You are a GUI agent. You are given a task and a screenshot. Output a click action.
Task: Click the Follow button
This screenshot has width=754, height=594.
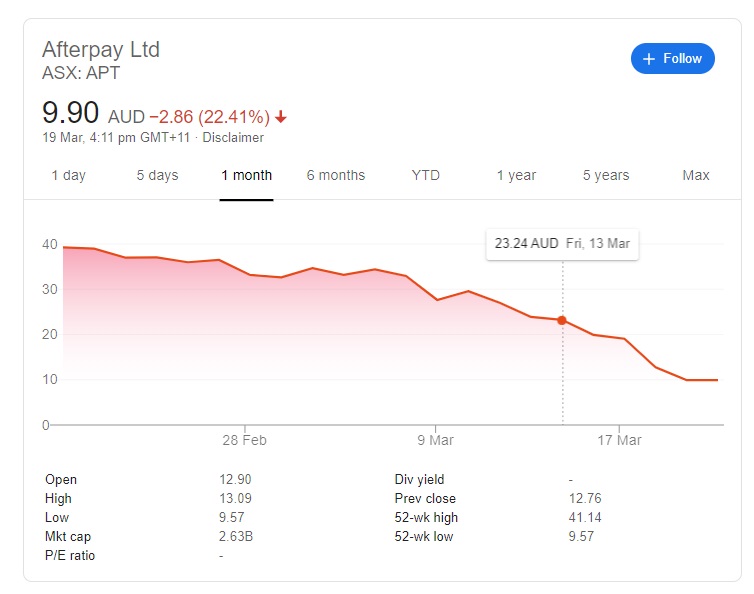point(672,59)
